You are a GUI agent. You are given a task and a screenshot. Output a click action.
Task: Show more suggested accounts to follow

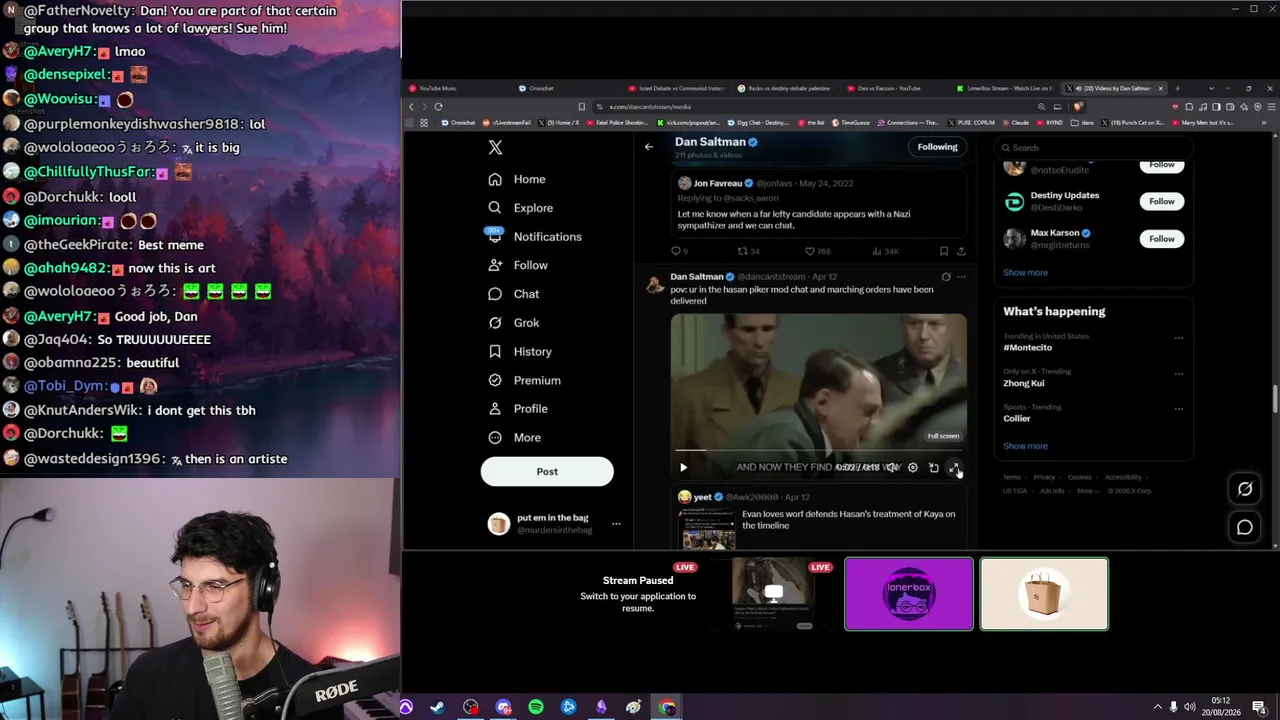click(1025, 273)
